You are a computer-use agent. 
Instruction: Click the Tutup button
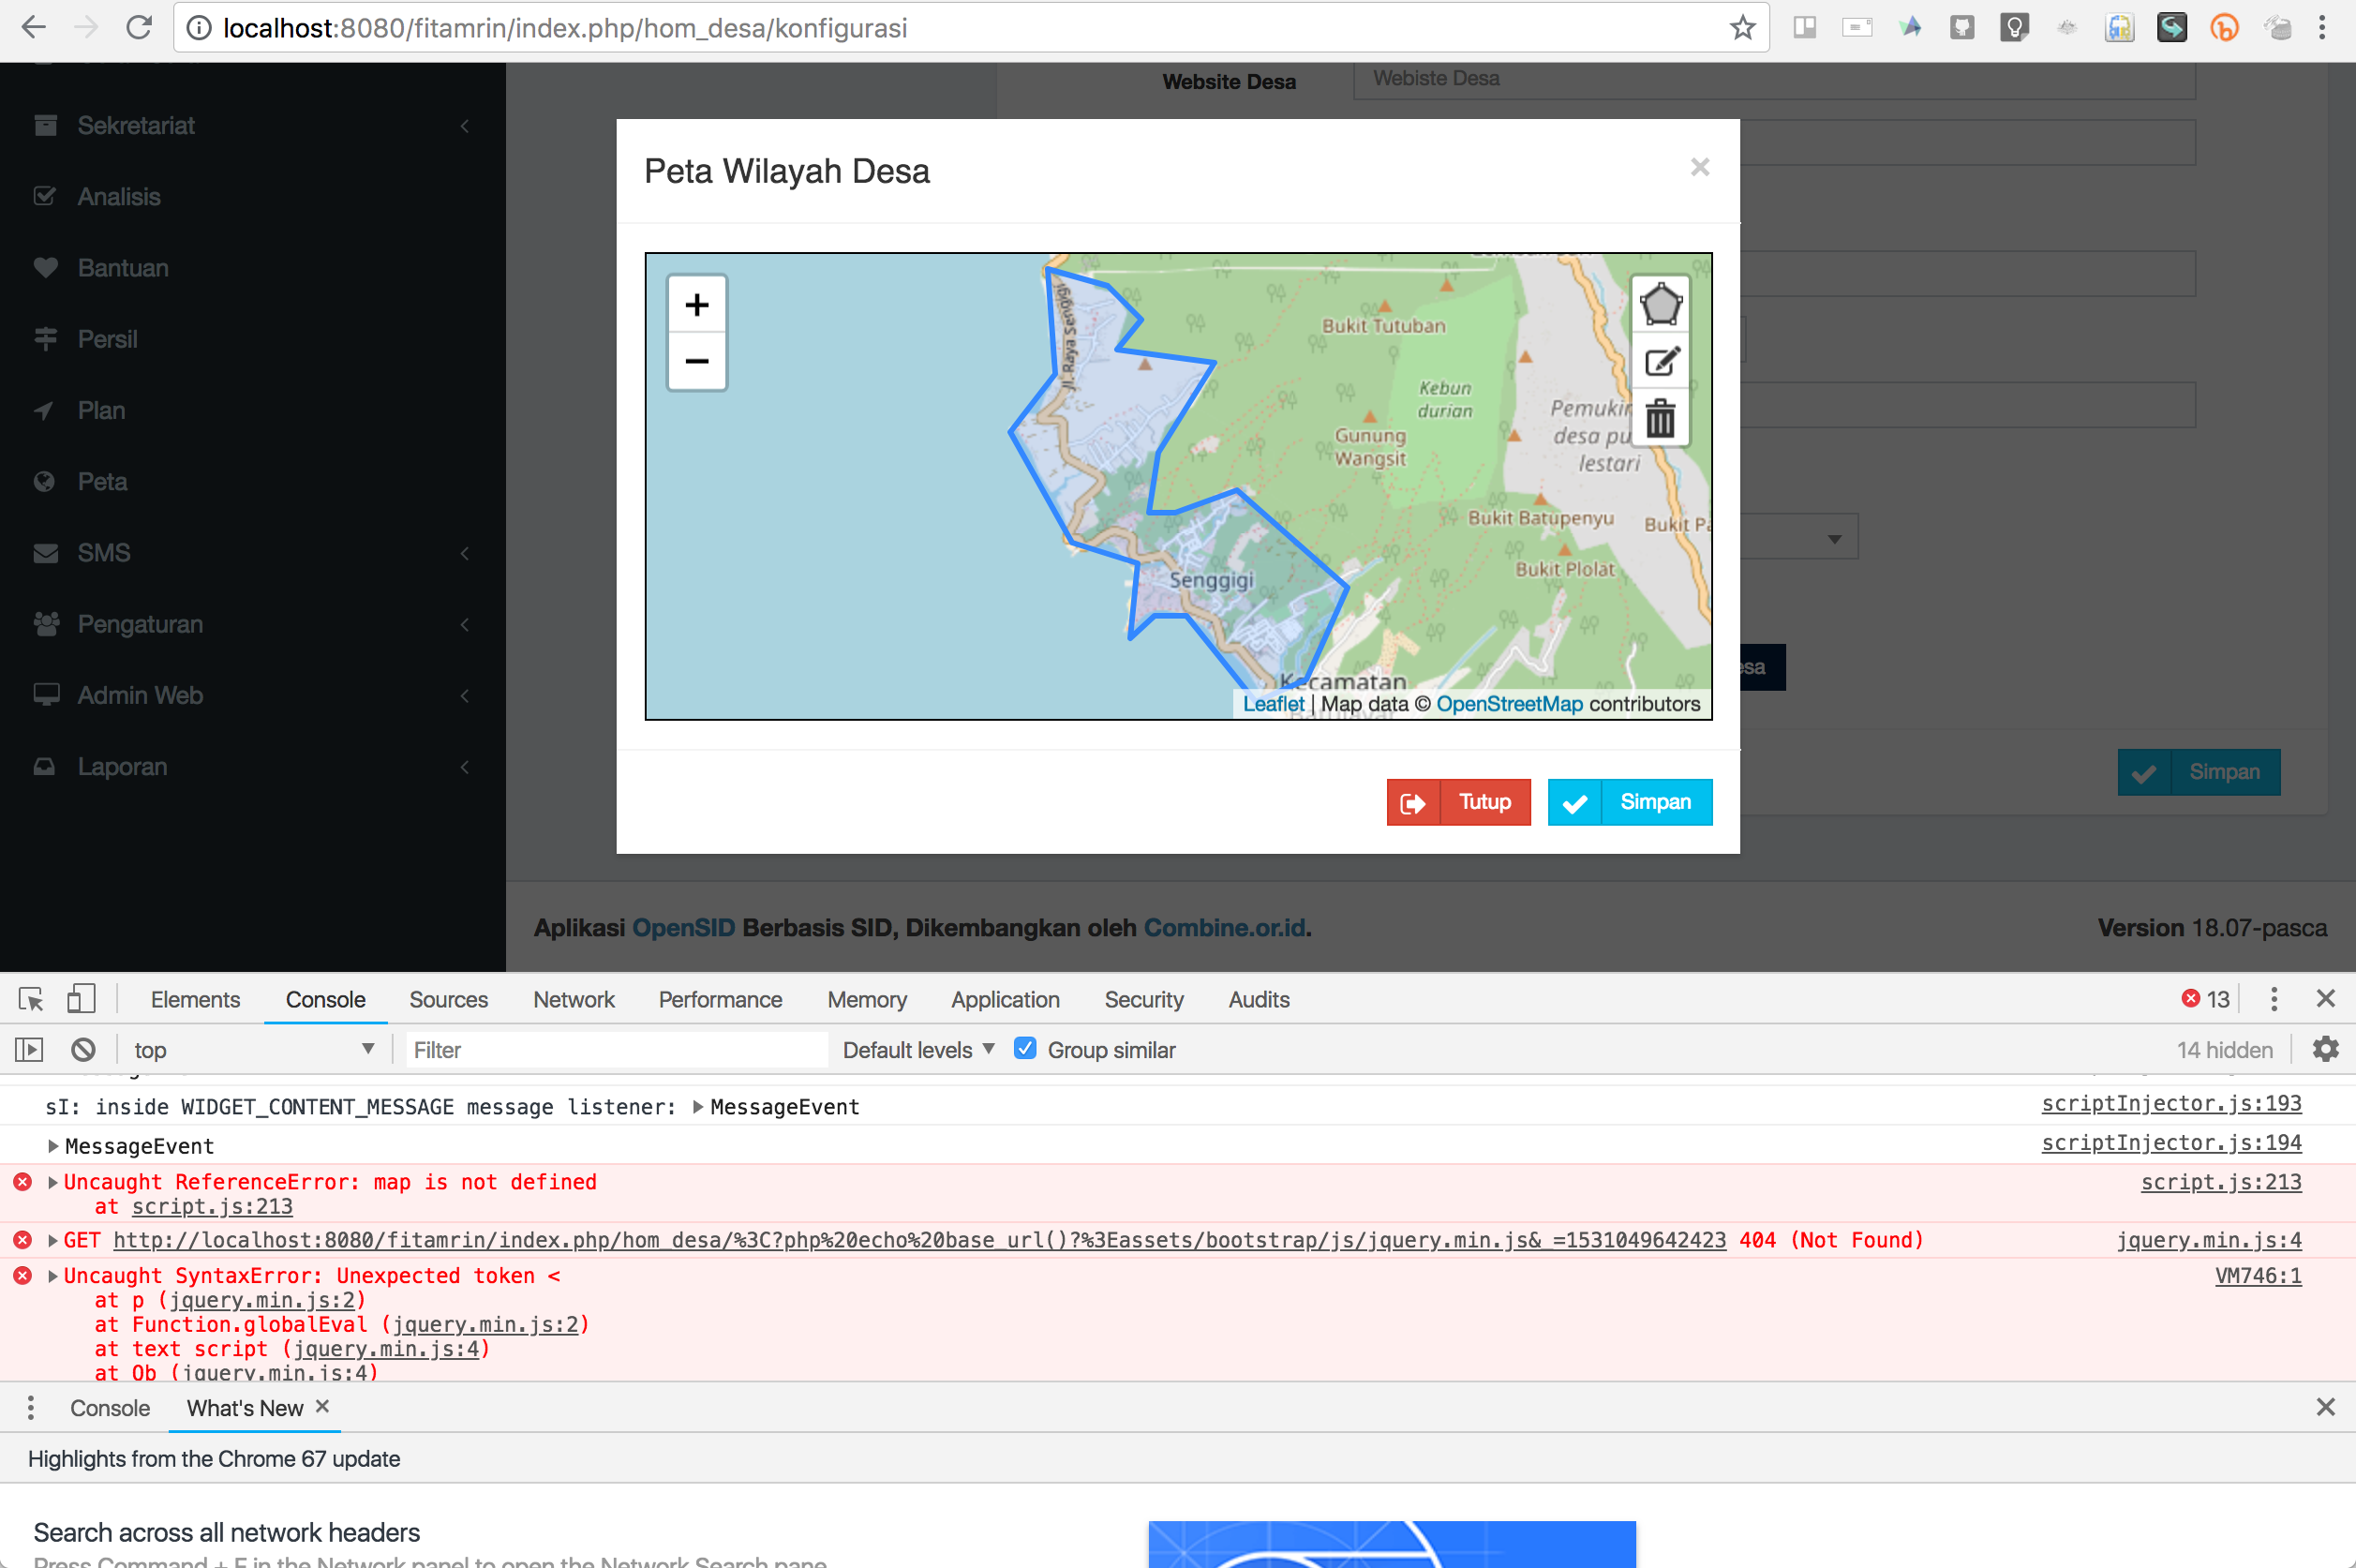point(1458,802)
